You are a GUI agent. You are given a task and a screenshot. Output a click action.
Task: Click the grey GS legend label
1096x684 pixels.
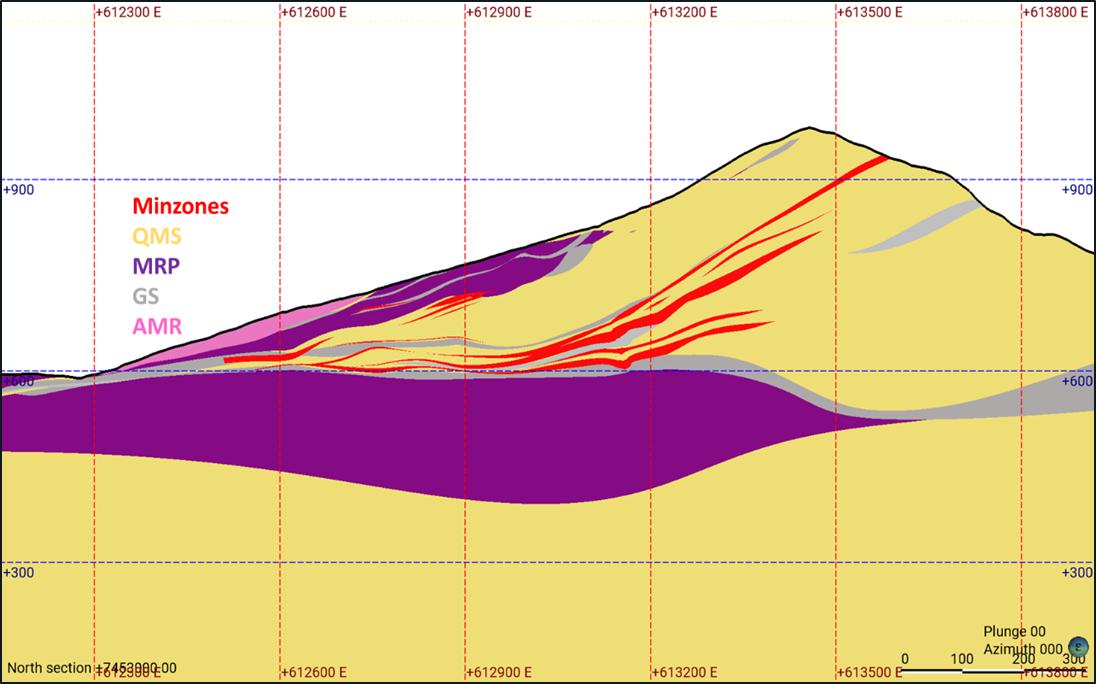tap(145, 296)
